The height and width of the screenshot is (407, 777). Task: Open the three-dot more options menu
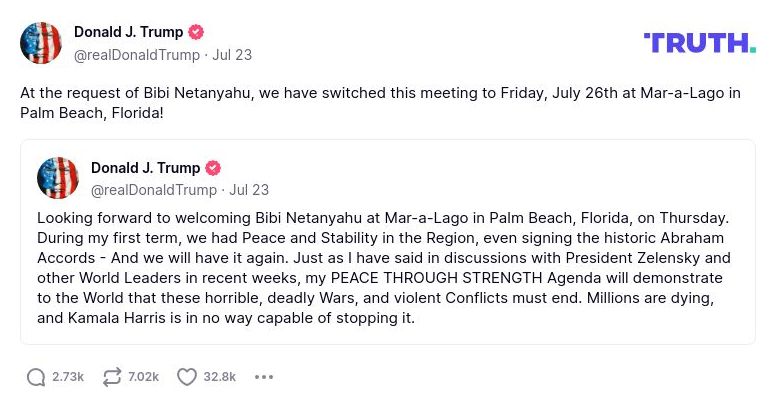tap(264, 377)
